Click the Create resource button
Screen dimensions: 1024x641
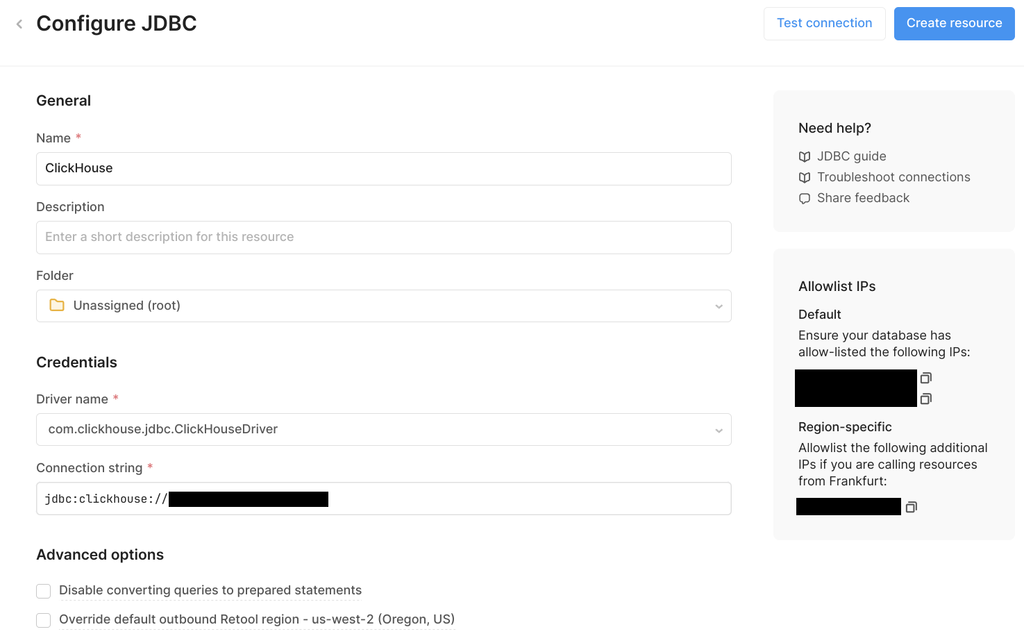[x=953, y=24]
